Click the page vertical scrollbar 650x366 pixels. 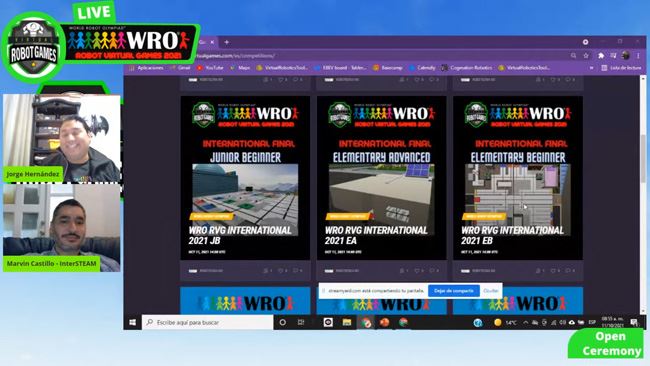tap(643, 195)
